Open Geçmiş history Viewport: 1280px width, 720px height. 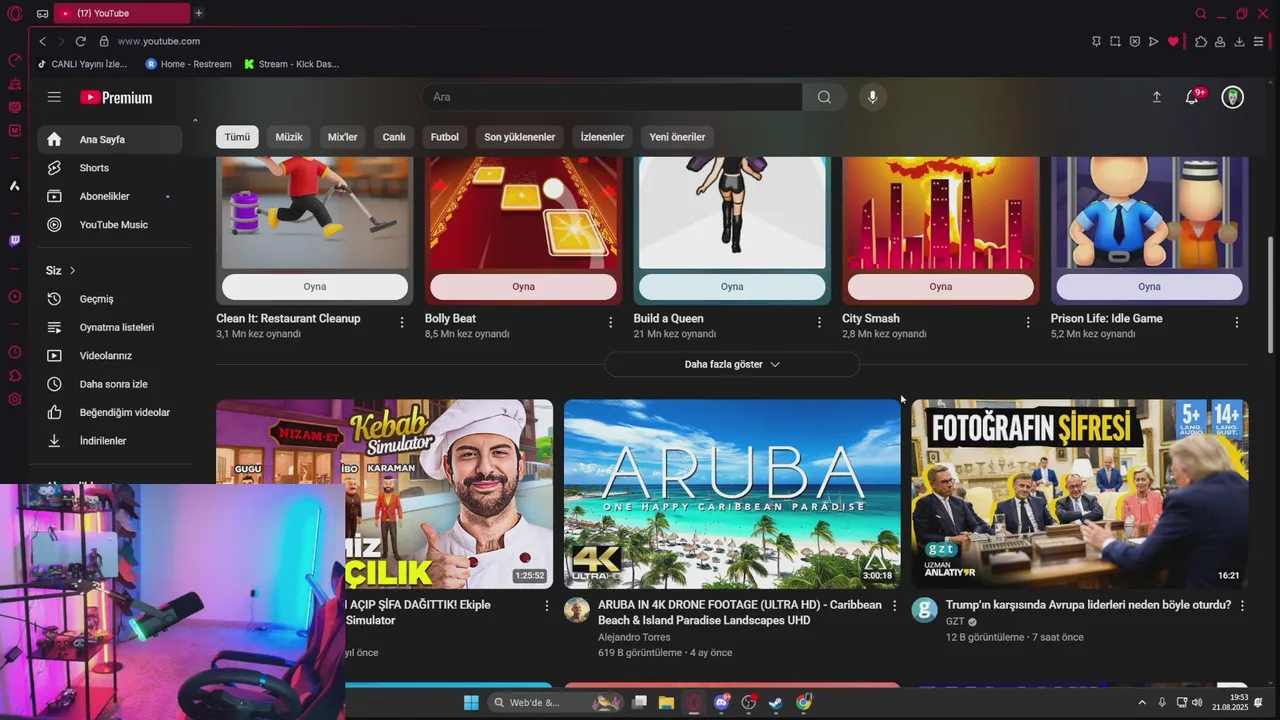pos(110,299)
